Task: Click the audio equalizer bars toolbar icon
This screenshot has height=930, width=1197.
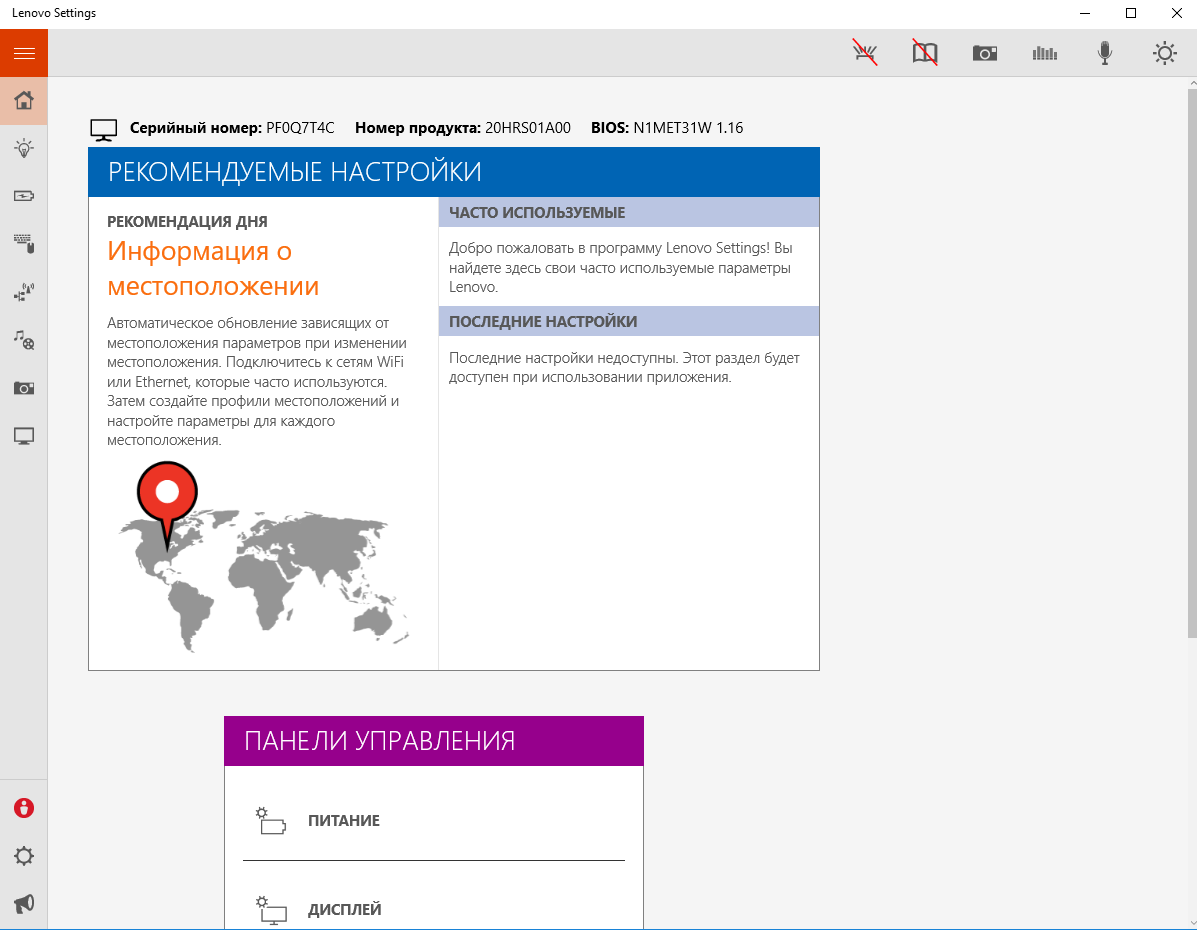Action: [1044, 53]
